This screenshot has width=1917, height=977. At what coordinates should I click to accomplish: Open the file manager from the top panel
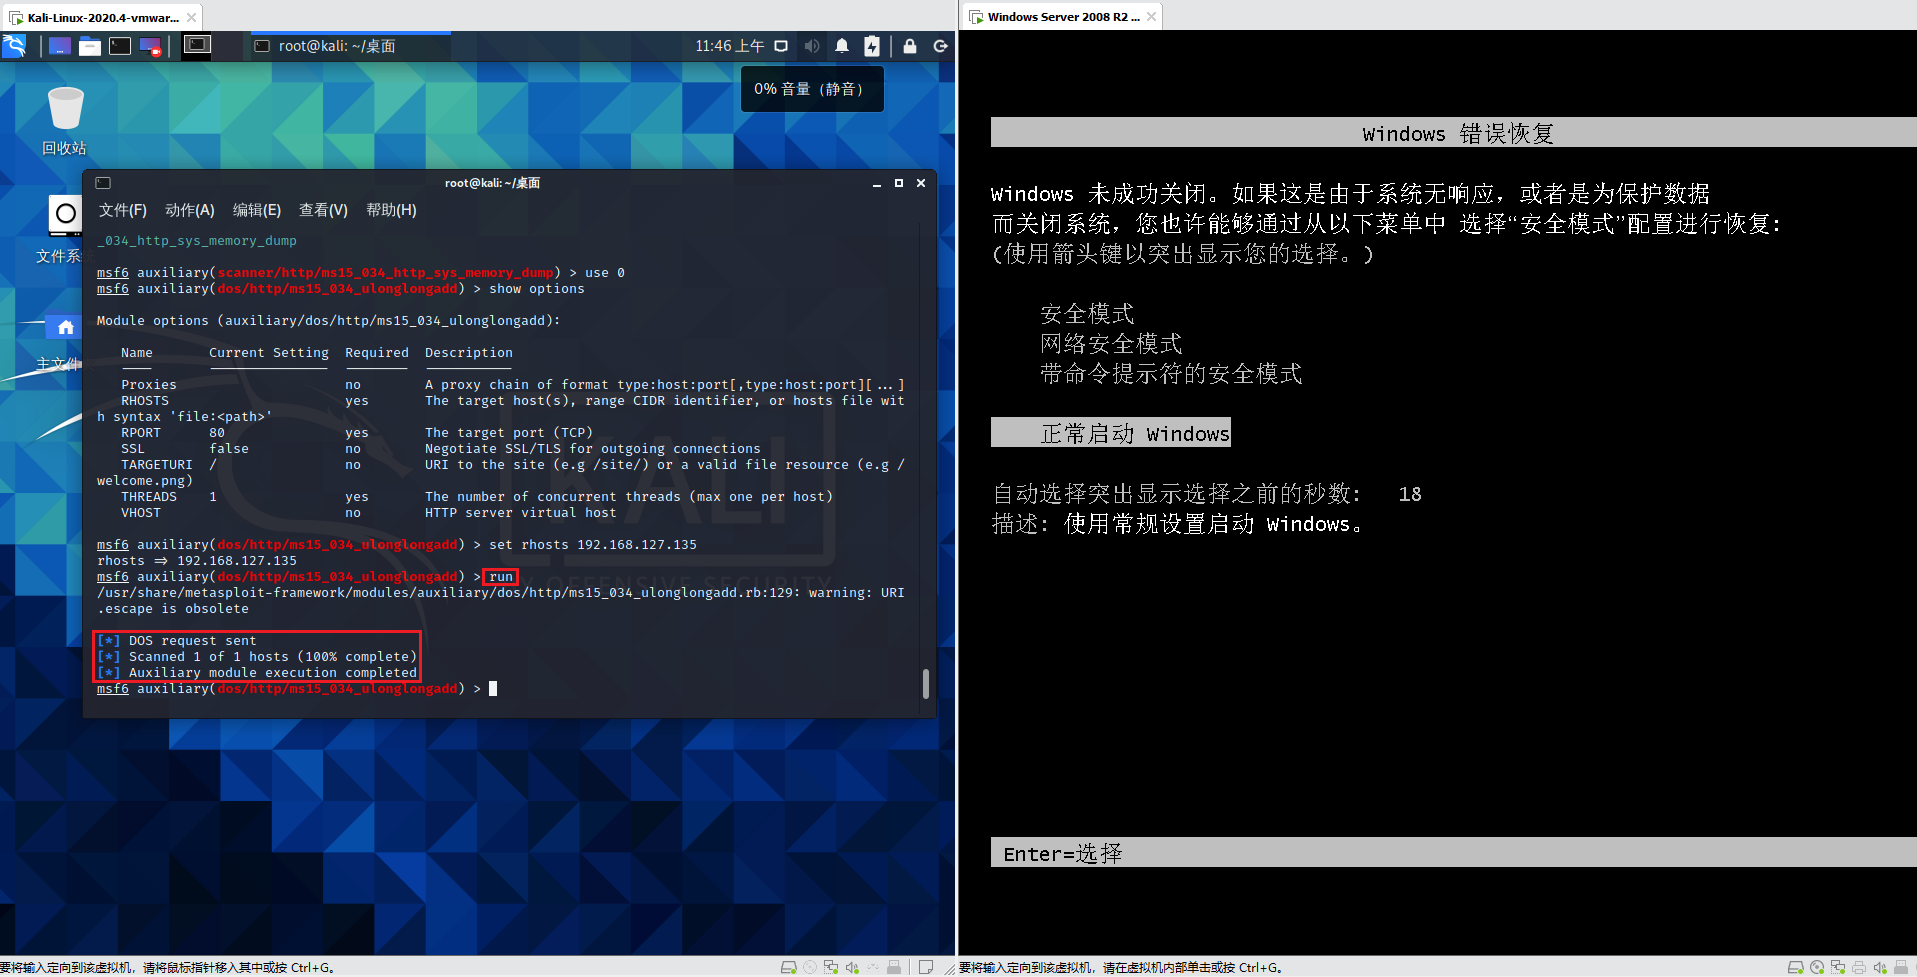pyautogui.click(x=90, y=45)
